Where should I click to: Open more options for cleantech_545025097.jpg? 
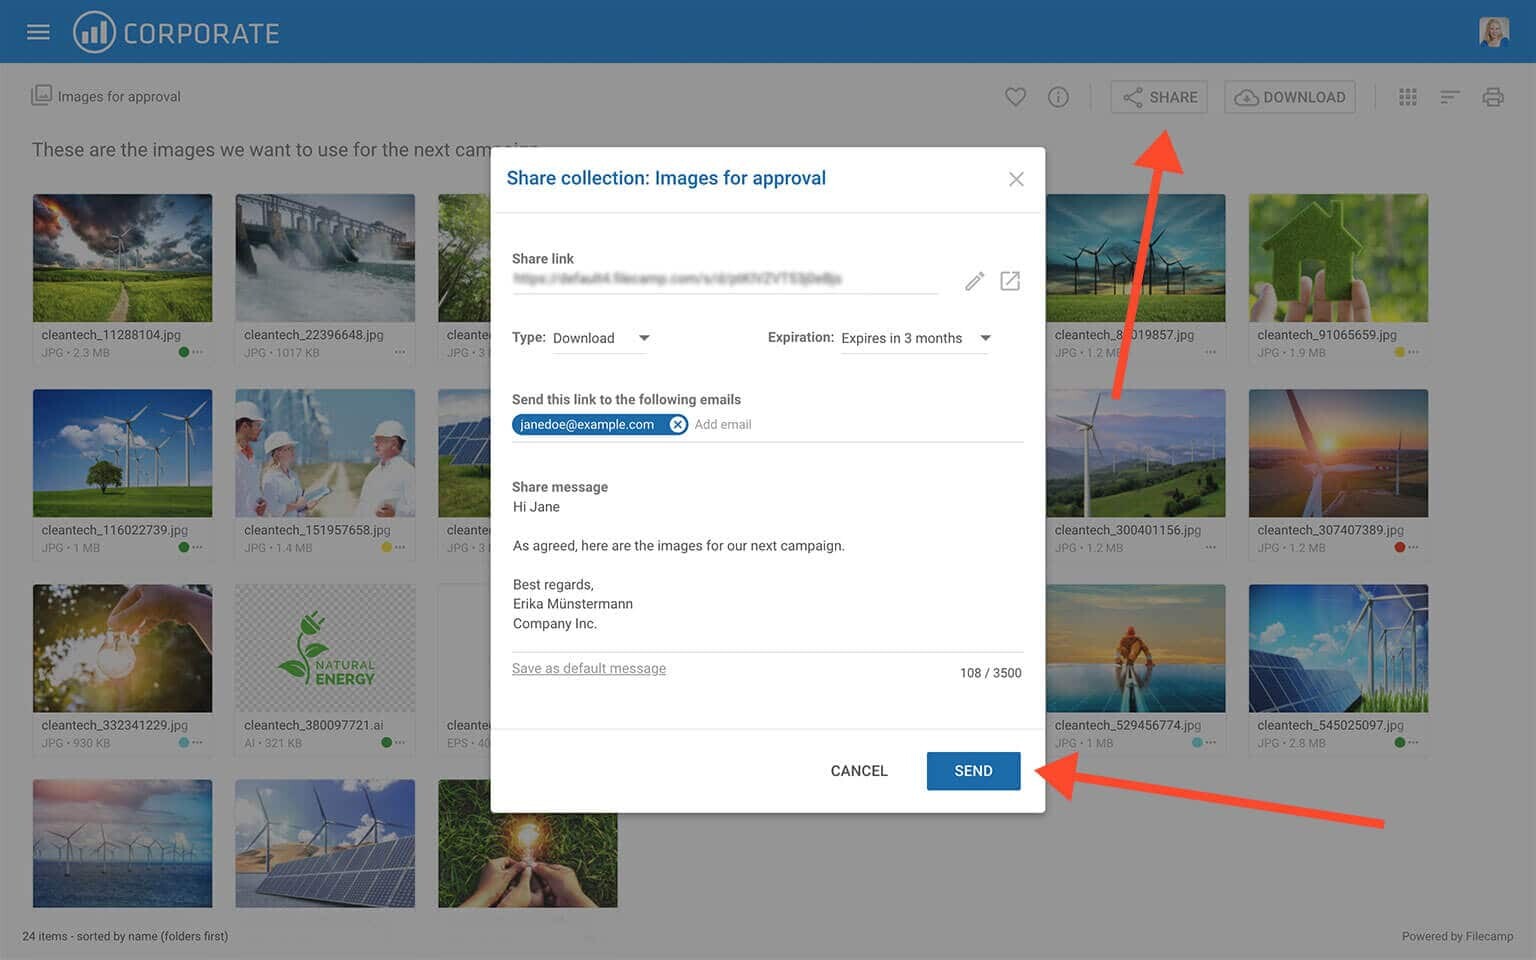tap(1413, 742)
